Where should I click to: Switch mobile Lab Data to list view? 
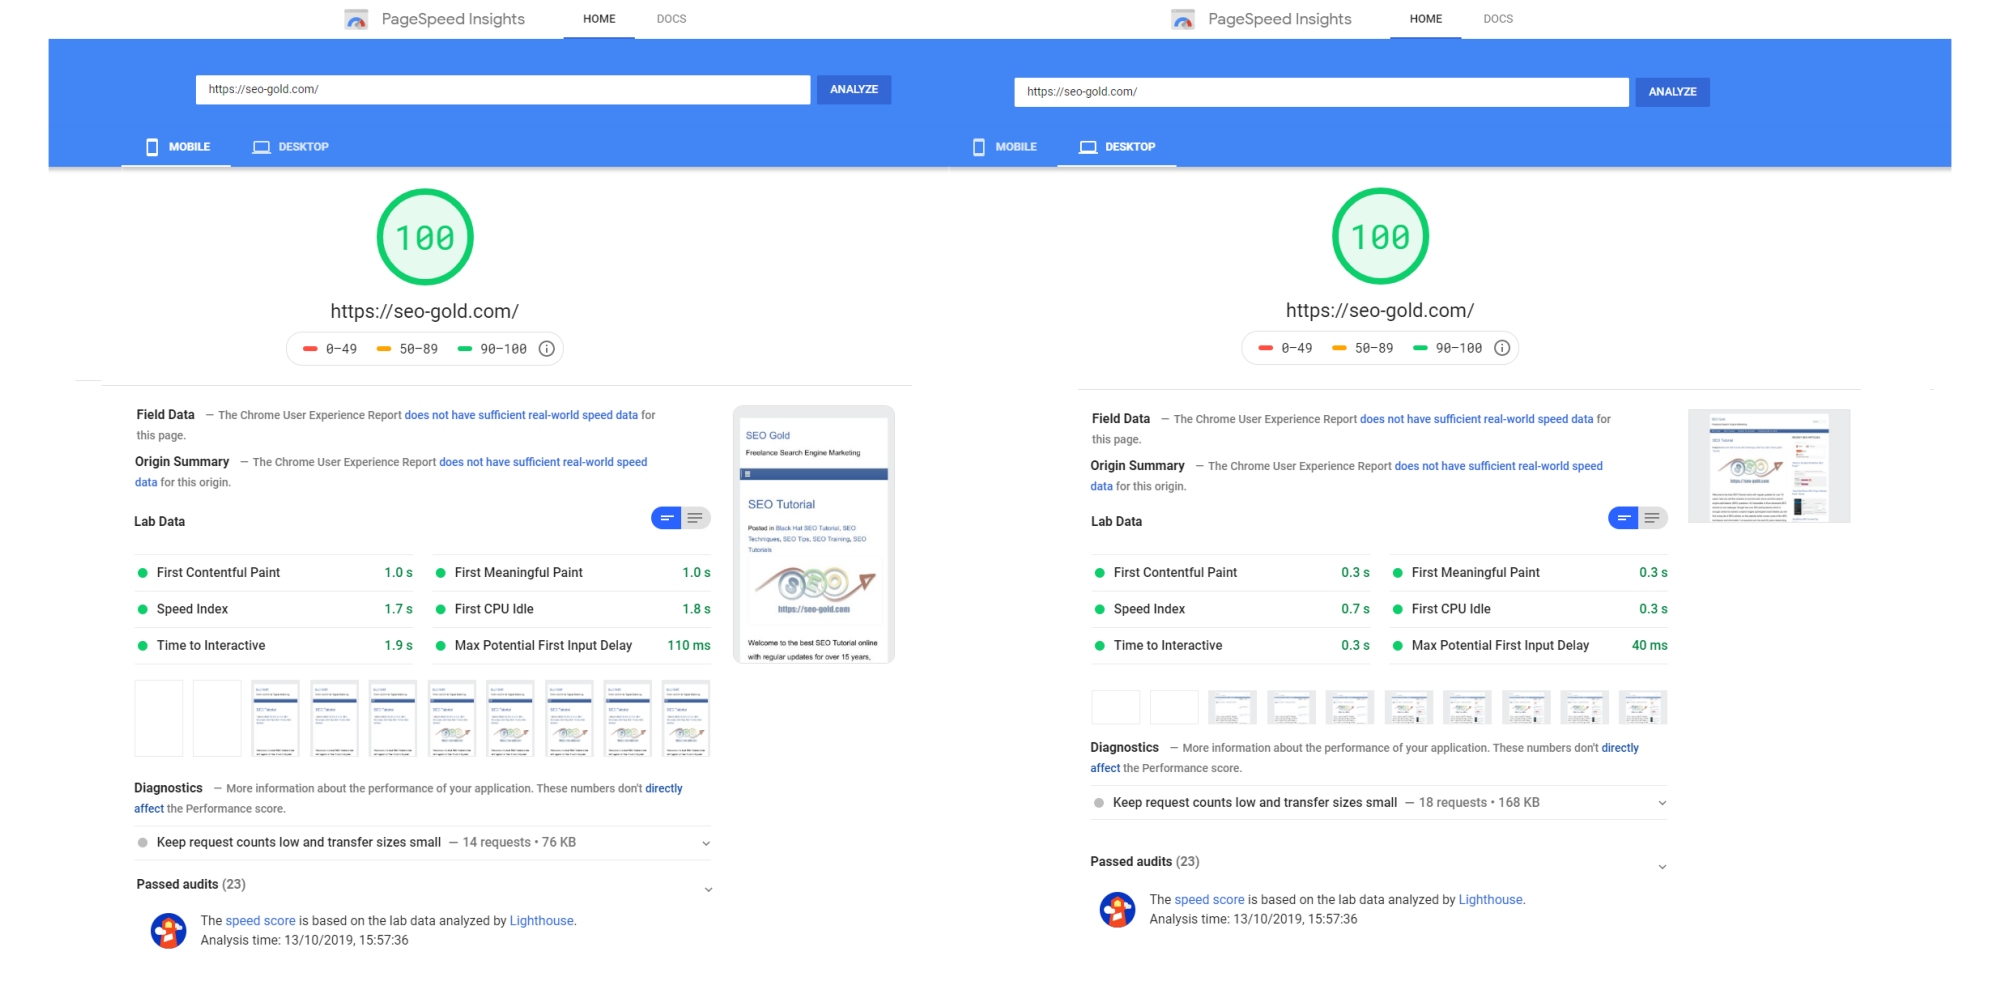click(x=696, y=518)
